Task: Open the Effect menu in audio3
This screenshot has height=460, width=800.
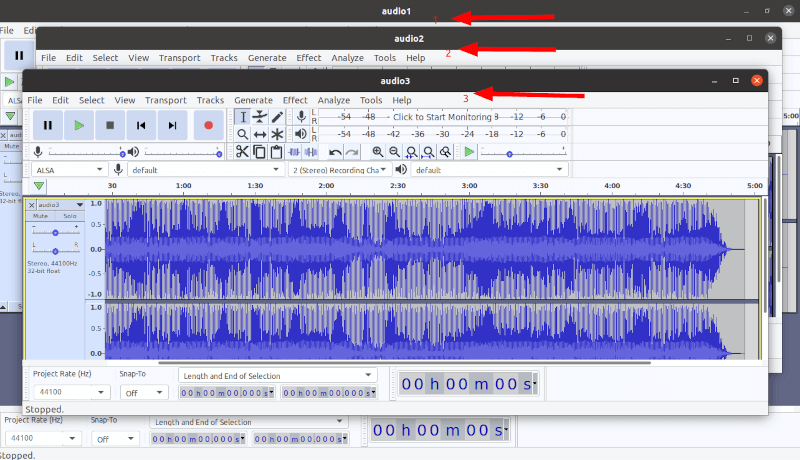Action: pyautogui.click(x=295, y=100)
